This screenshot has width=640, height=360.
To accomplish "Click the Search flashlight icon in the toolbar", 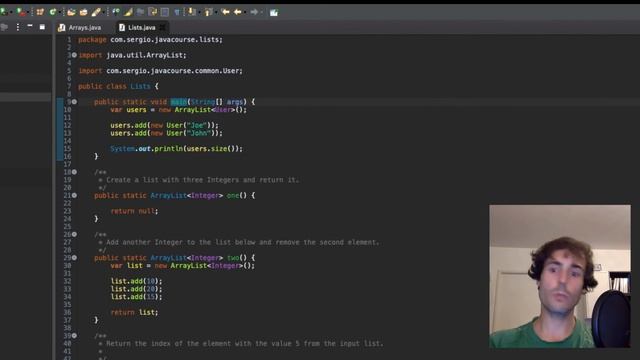I will [x=96, y=12].
